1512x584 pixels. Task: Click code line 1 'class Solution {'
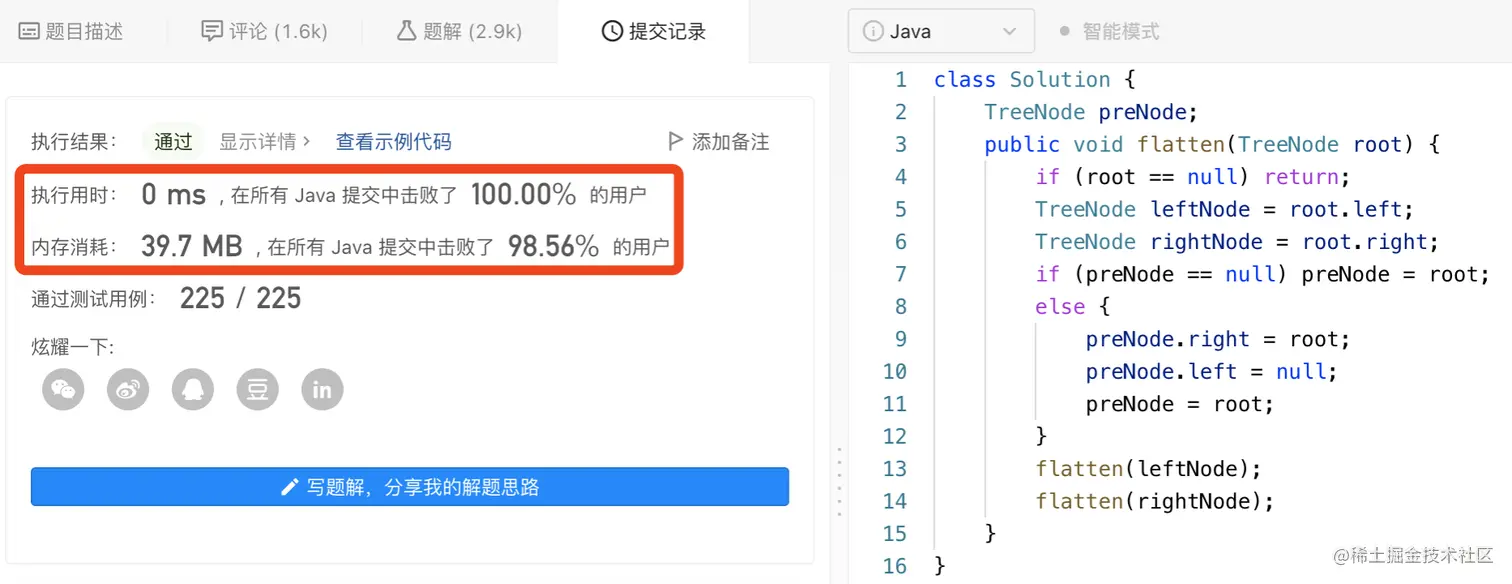[x=1035, y=79]
